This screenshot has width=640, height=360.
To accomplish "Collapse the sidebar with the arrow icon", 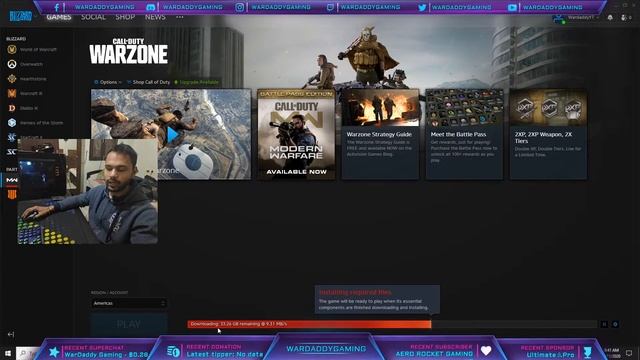I will pyautogui.click(x=11, y=334).
